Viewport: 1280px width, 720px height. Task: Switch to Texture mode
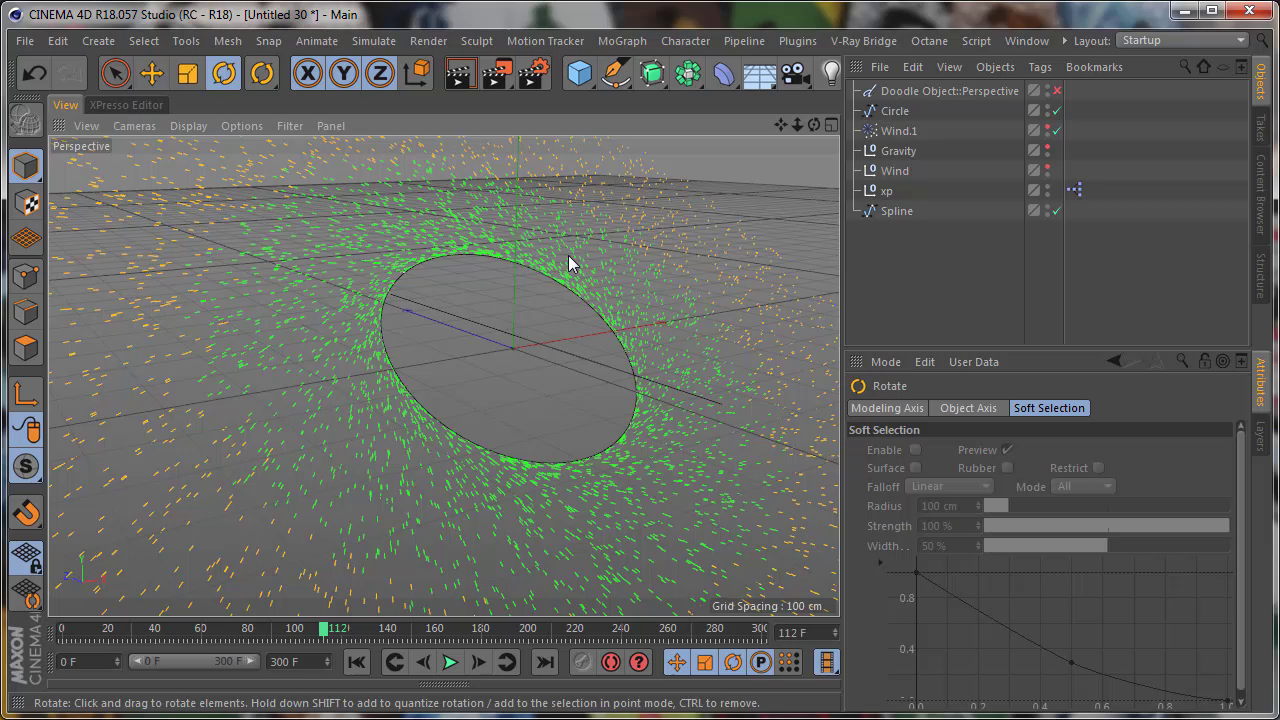click(x=26, y=202)
